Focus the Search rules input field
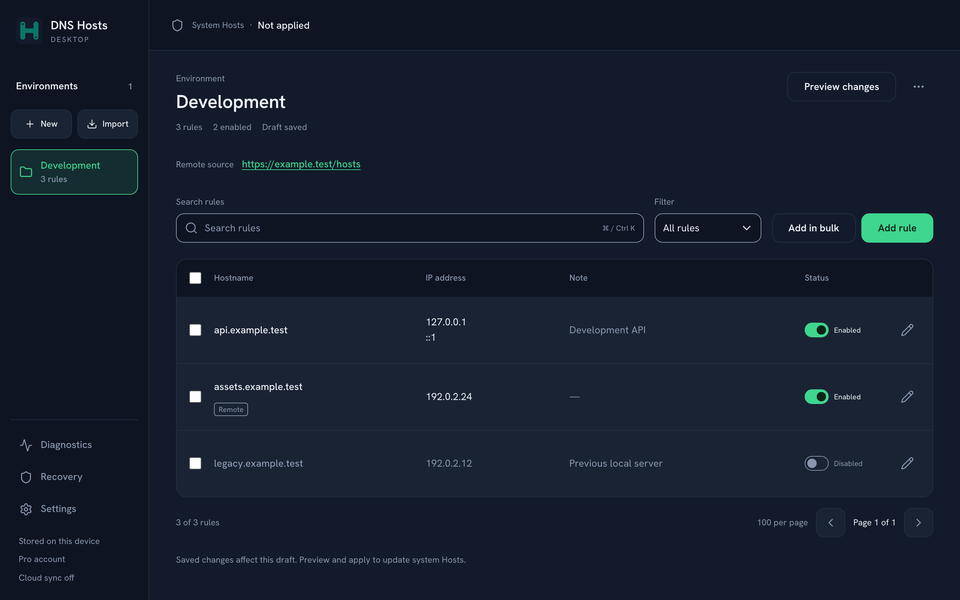The image size is (960, 600). click(410, 228)
